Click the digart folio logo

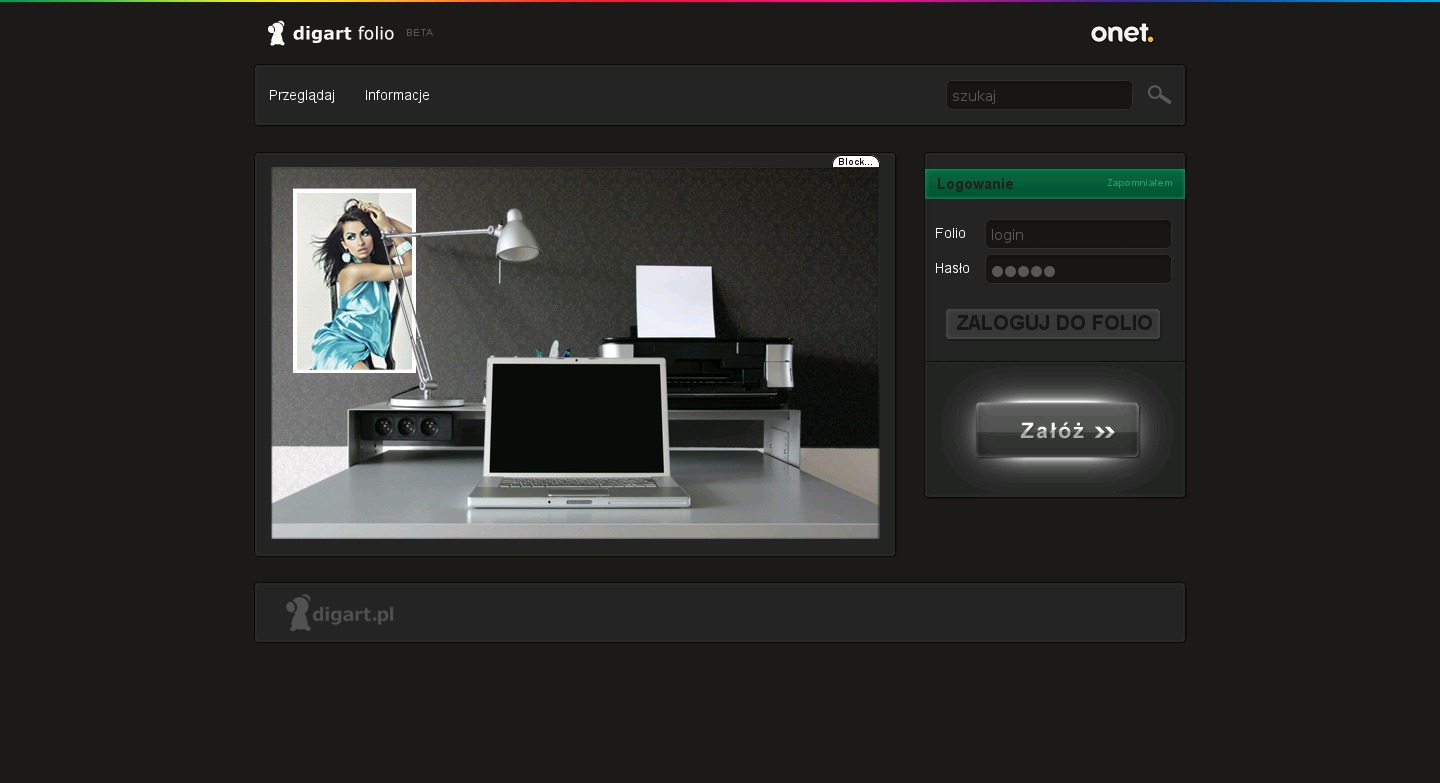tap(331, 33)
